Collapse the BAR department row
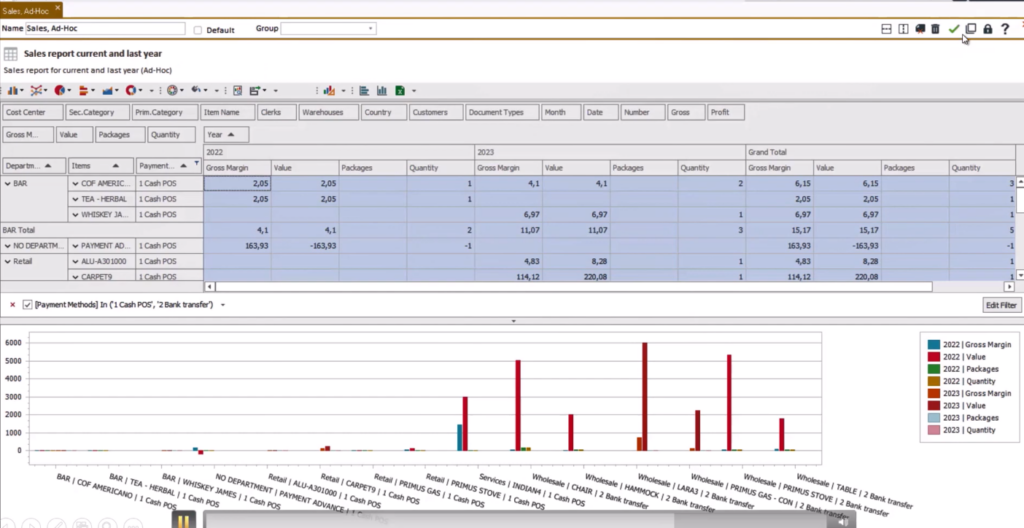 (8, 184)
